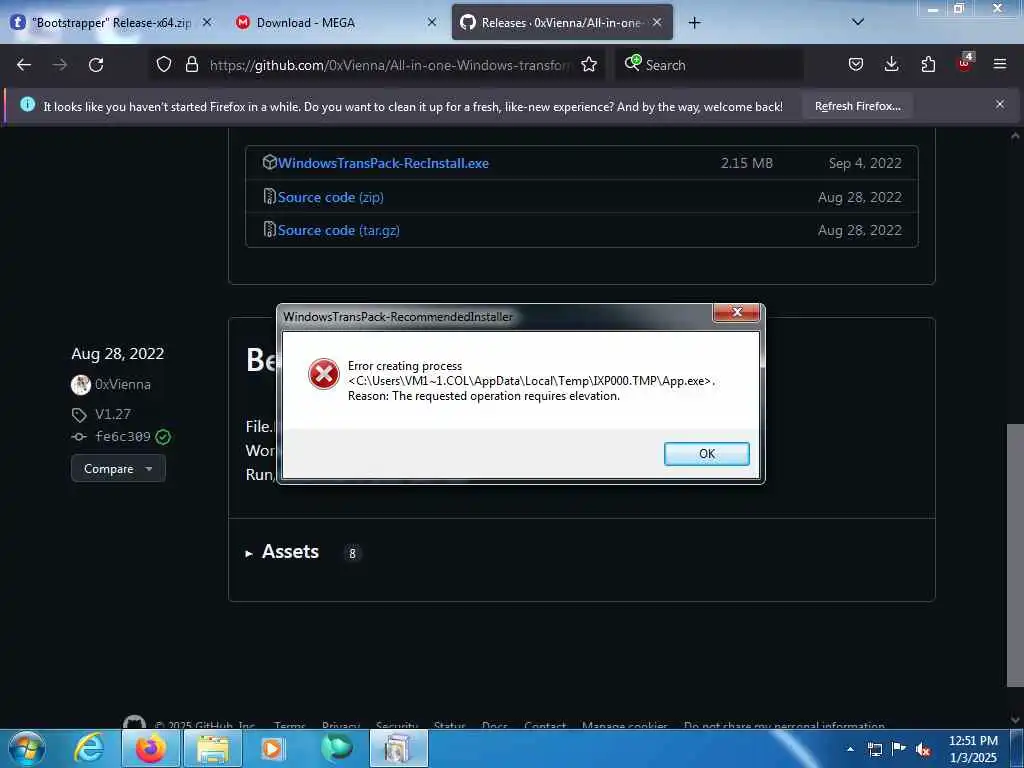Launch Internet Explorer from the taskbar
Image resolution: width=1024 pixels, height=768 pixels.
coord(89,748)
